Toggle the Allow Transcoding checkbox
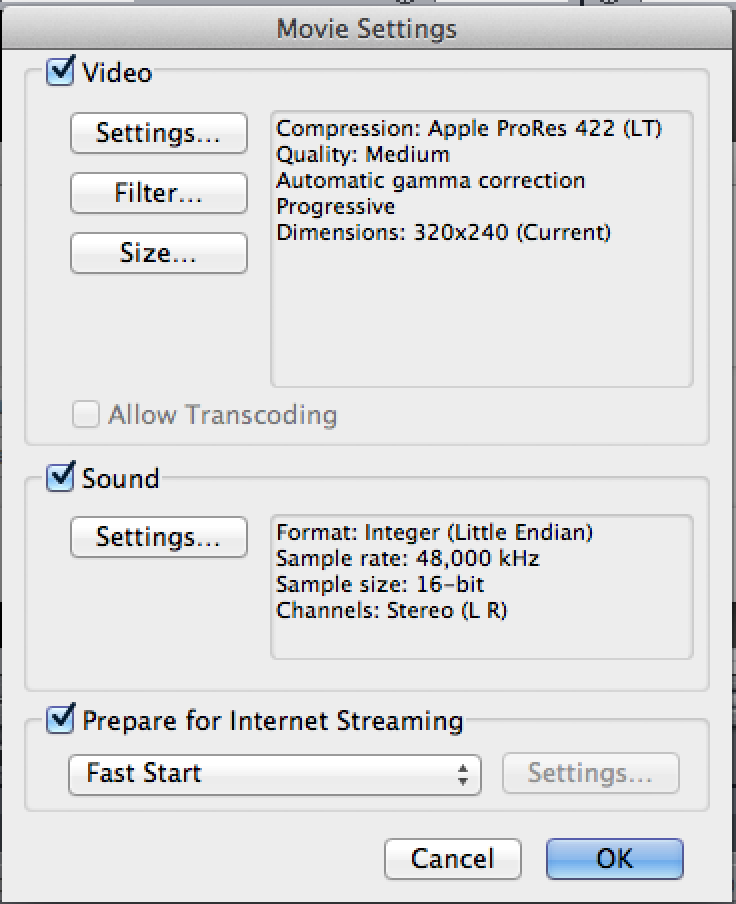 click(87, 414)
